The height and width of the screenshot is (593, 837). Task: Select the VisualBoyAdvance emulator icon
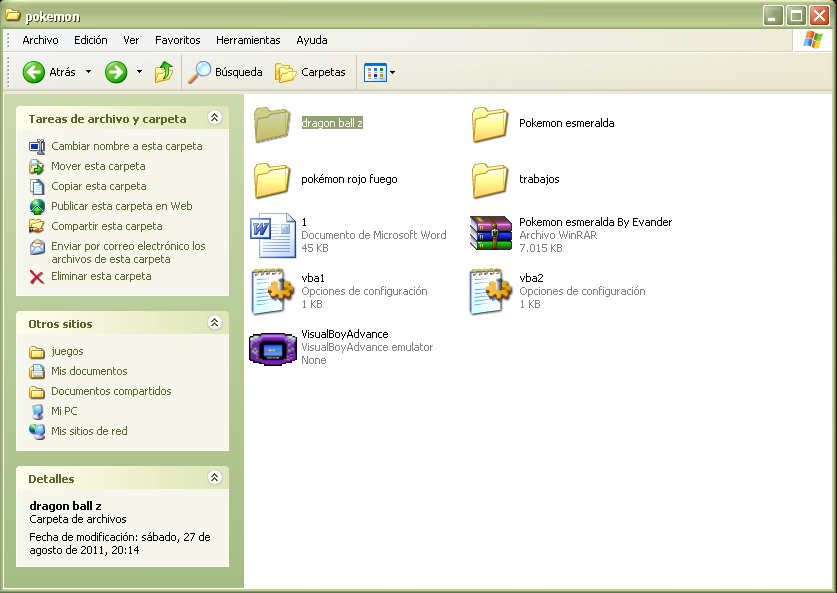pyautogui.click(x=273, y=349)
